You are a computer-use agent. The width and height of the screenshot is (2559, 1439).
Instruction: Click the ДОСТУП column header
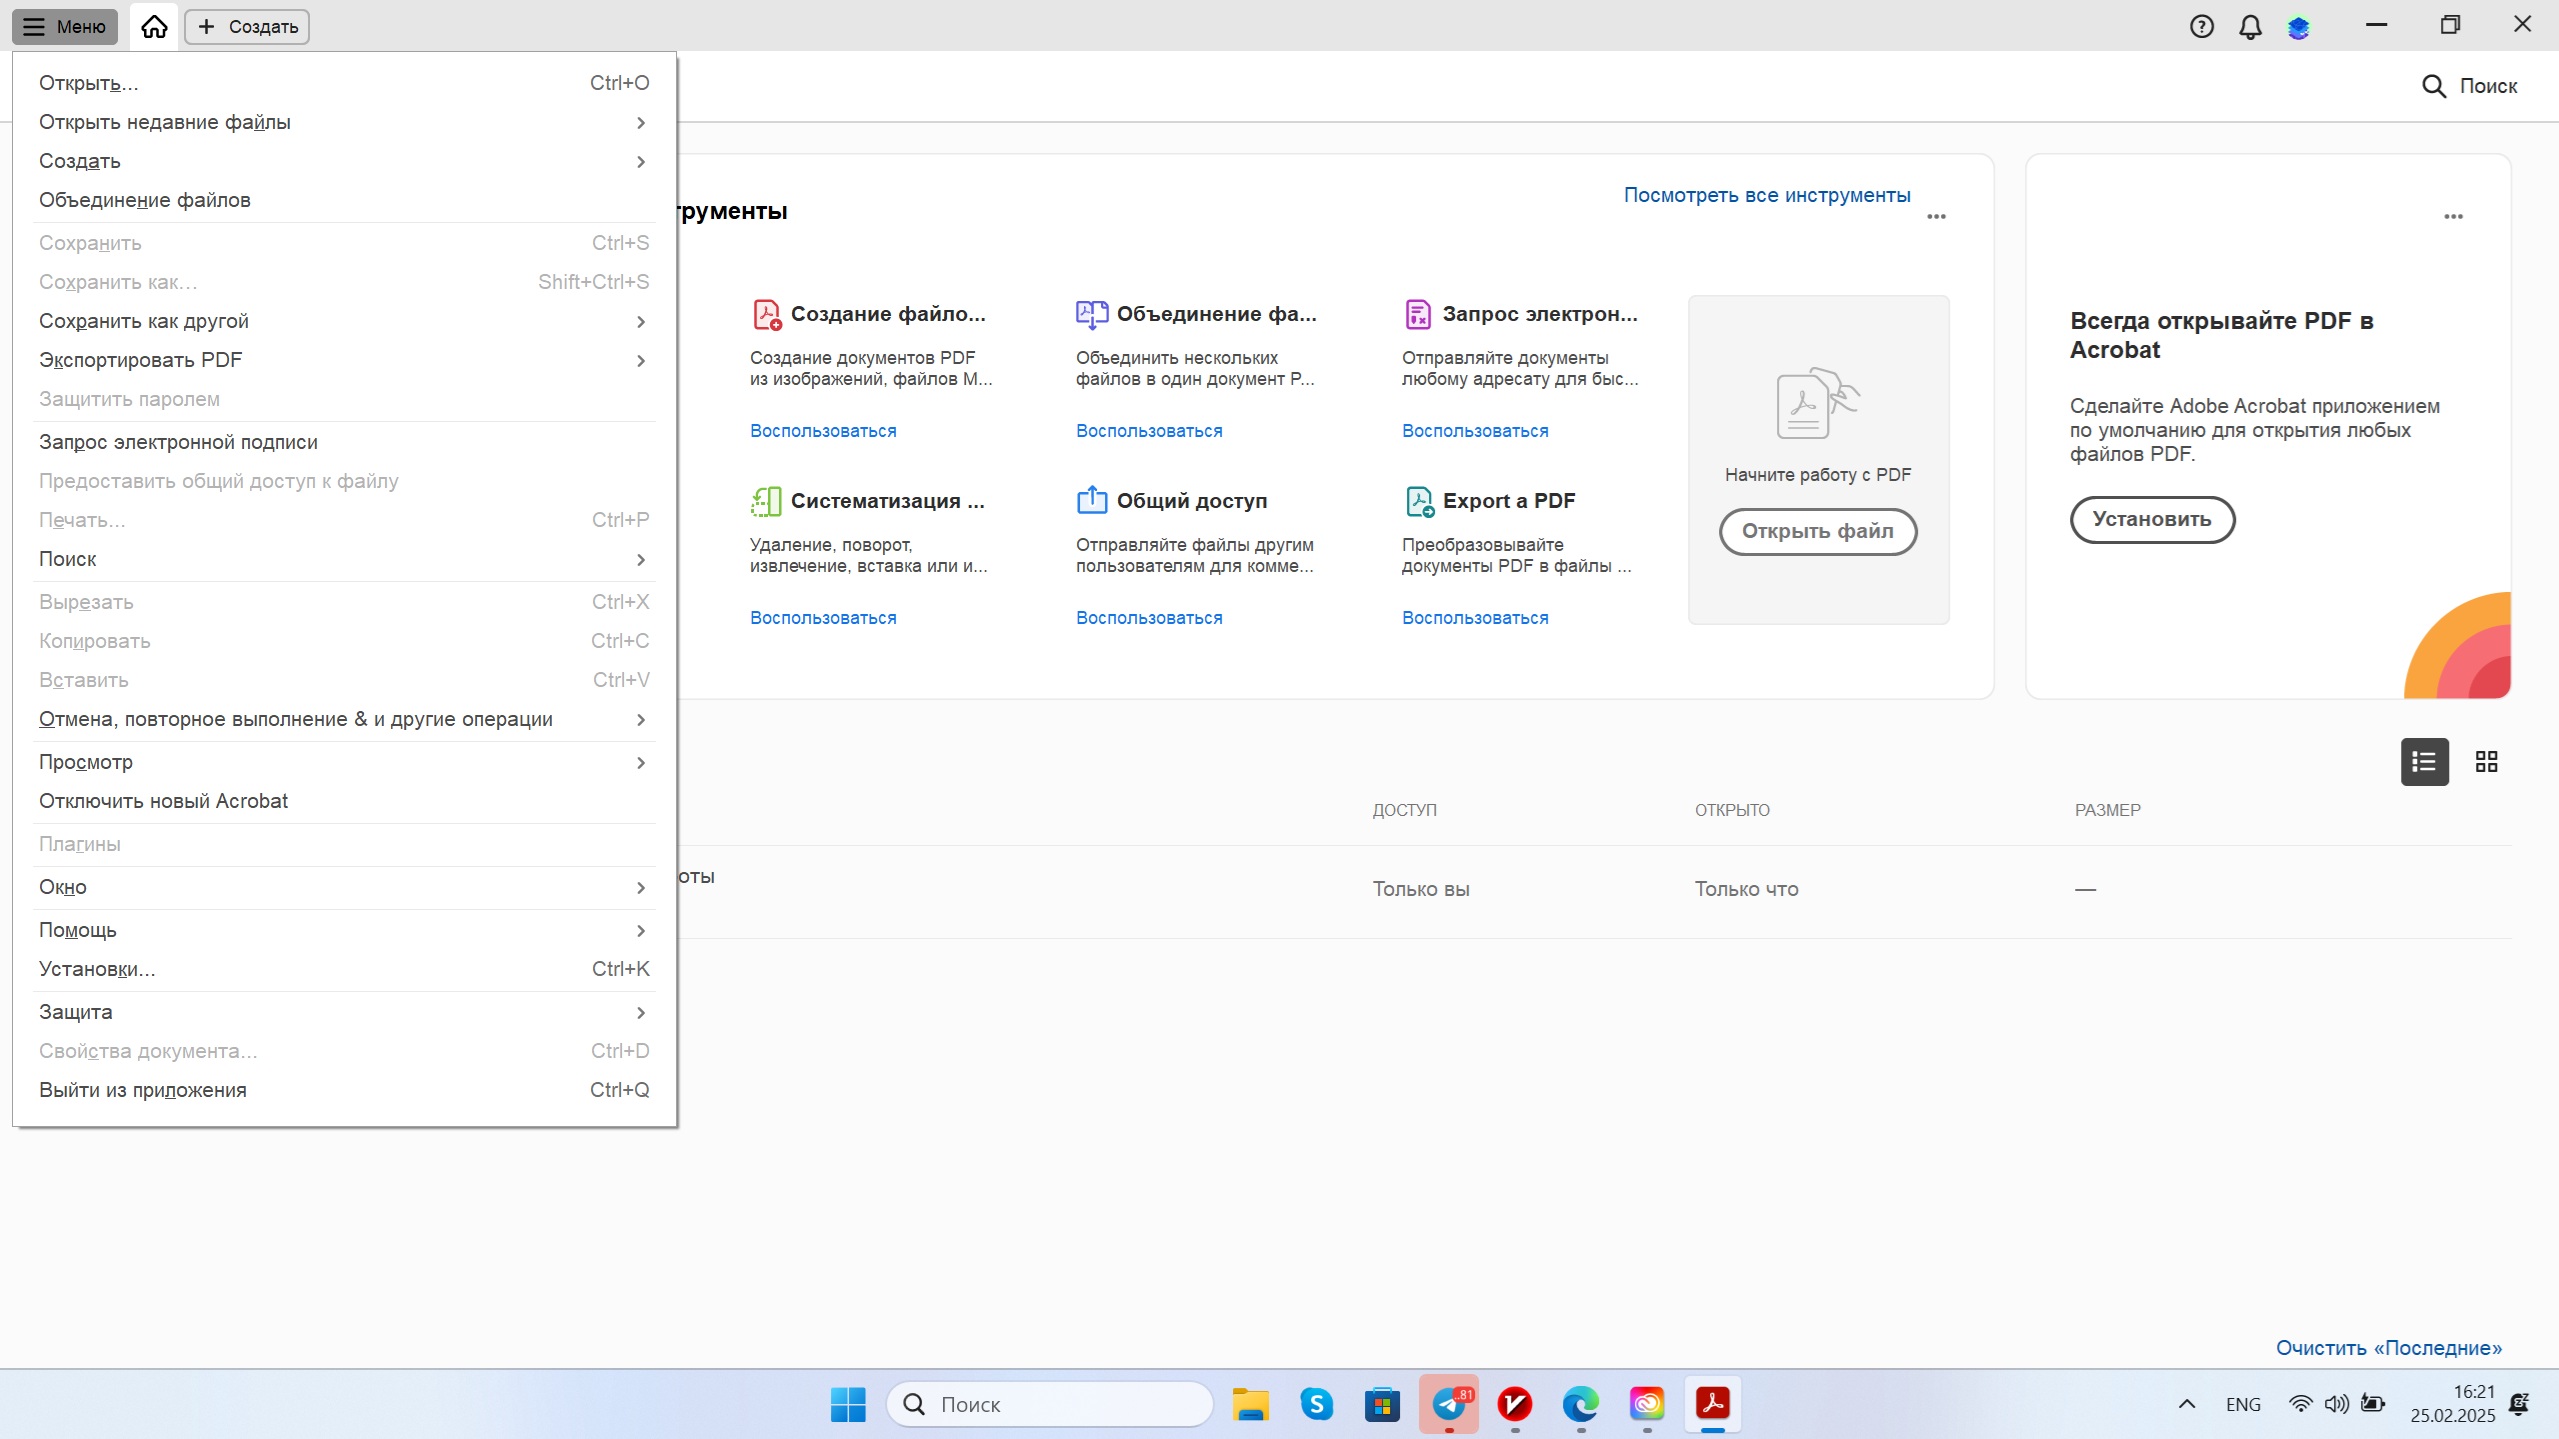point(1404,810)
